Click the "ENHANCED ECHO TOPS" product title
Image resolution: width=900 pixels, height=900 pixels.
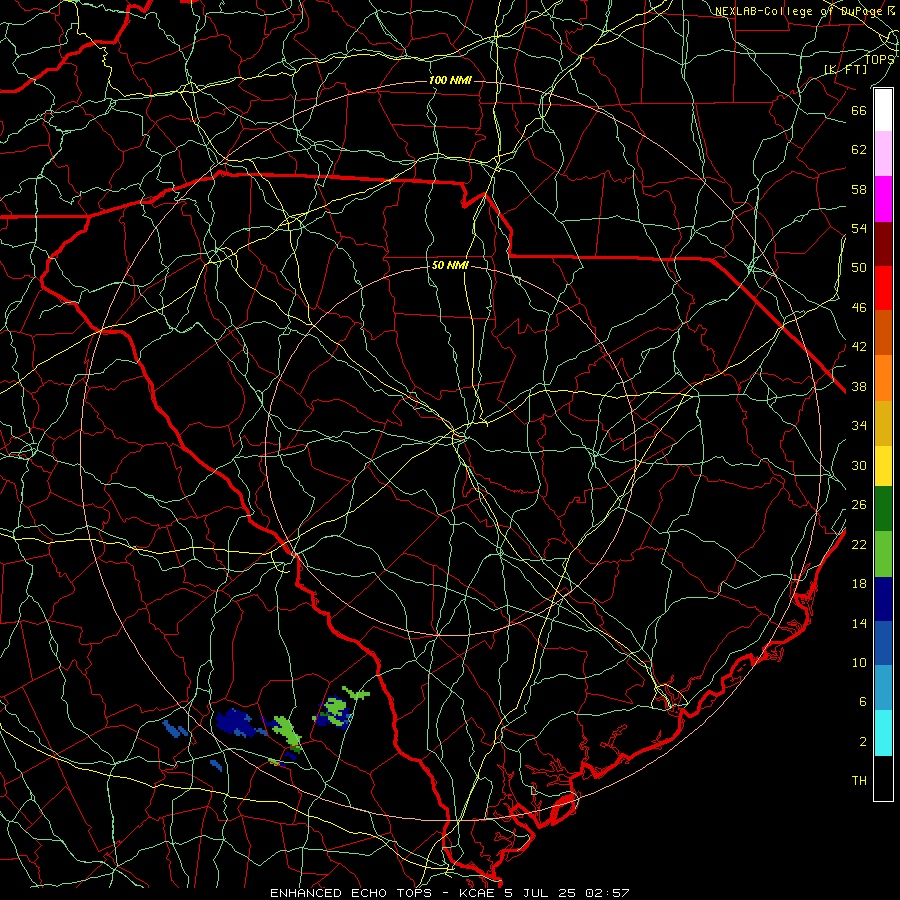(350, 893)
